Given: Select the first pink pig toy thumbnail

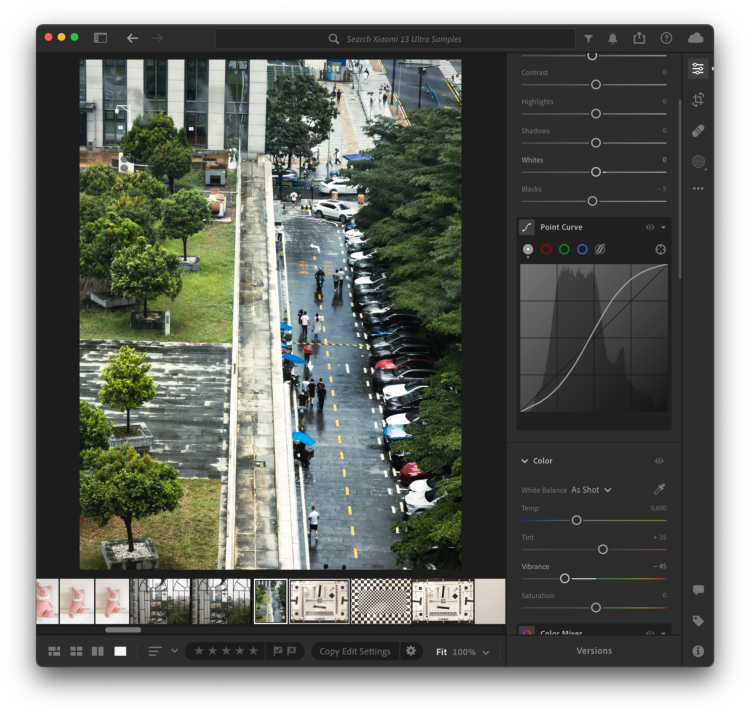Looking at the screenshot, I should point(47,601).
